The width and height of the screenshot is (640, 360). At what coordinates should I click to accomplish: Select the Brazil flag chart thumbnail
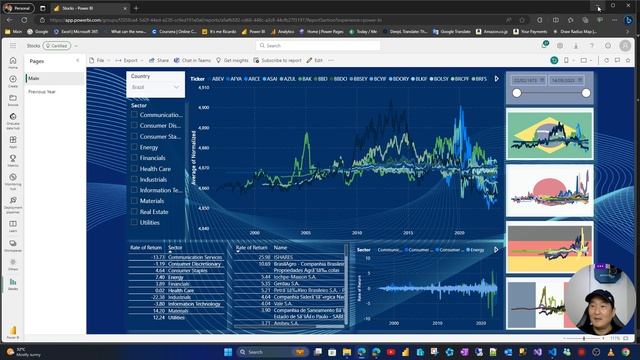[550, 134]
